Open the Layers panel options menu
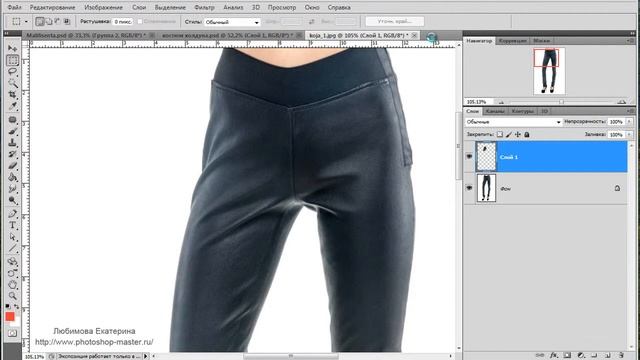This screenshot has width=640, height=360. tap(631, 111)
